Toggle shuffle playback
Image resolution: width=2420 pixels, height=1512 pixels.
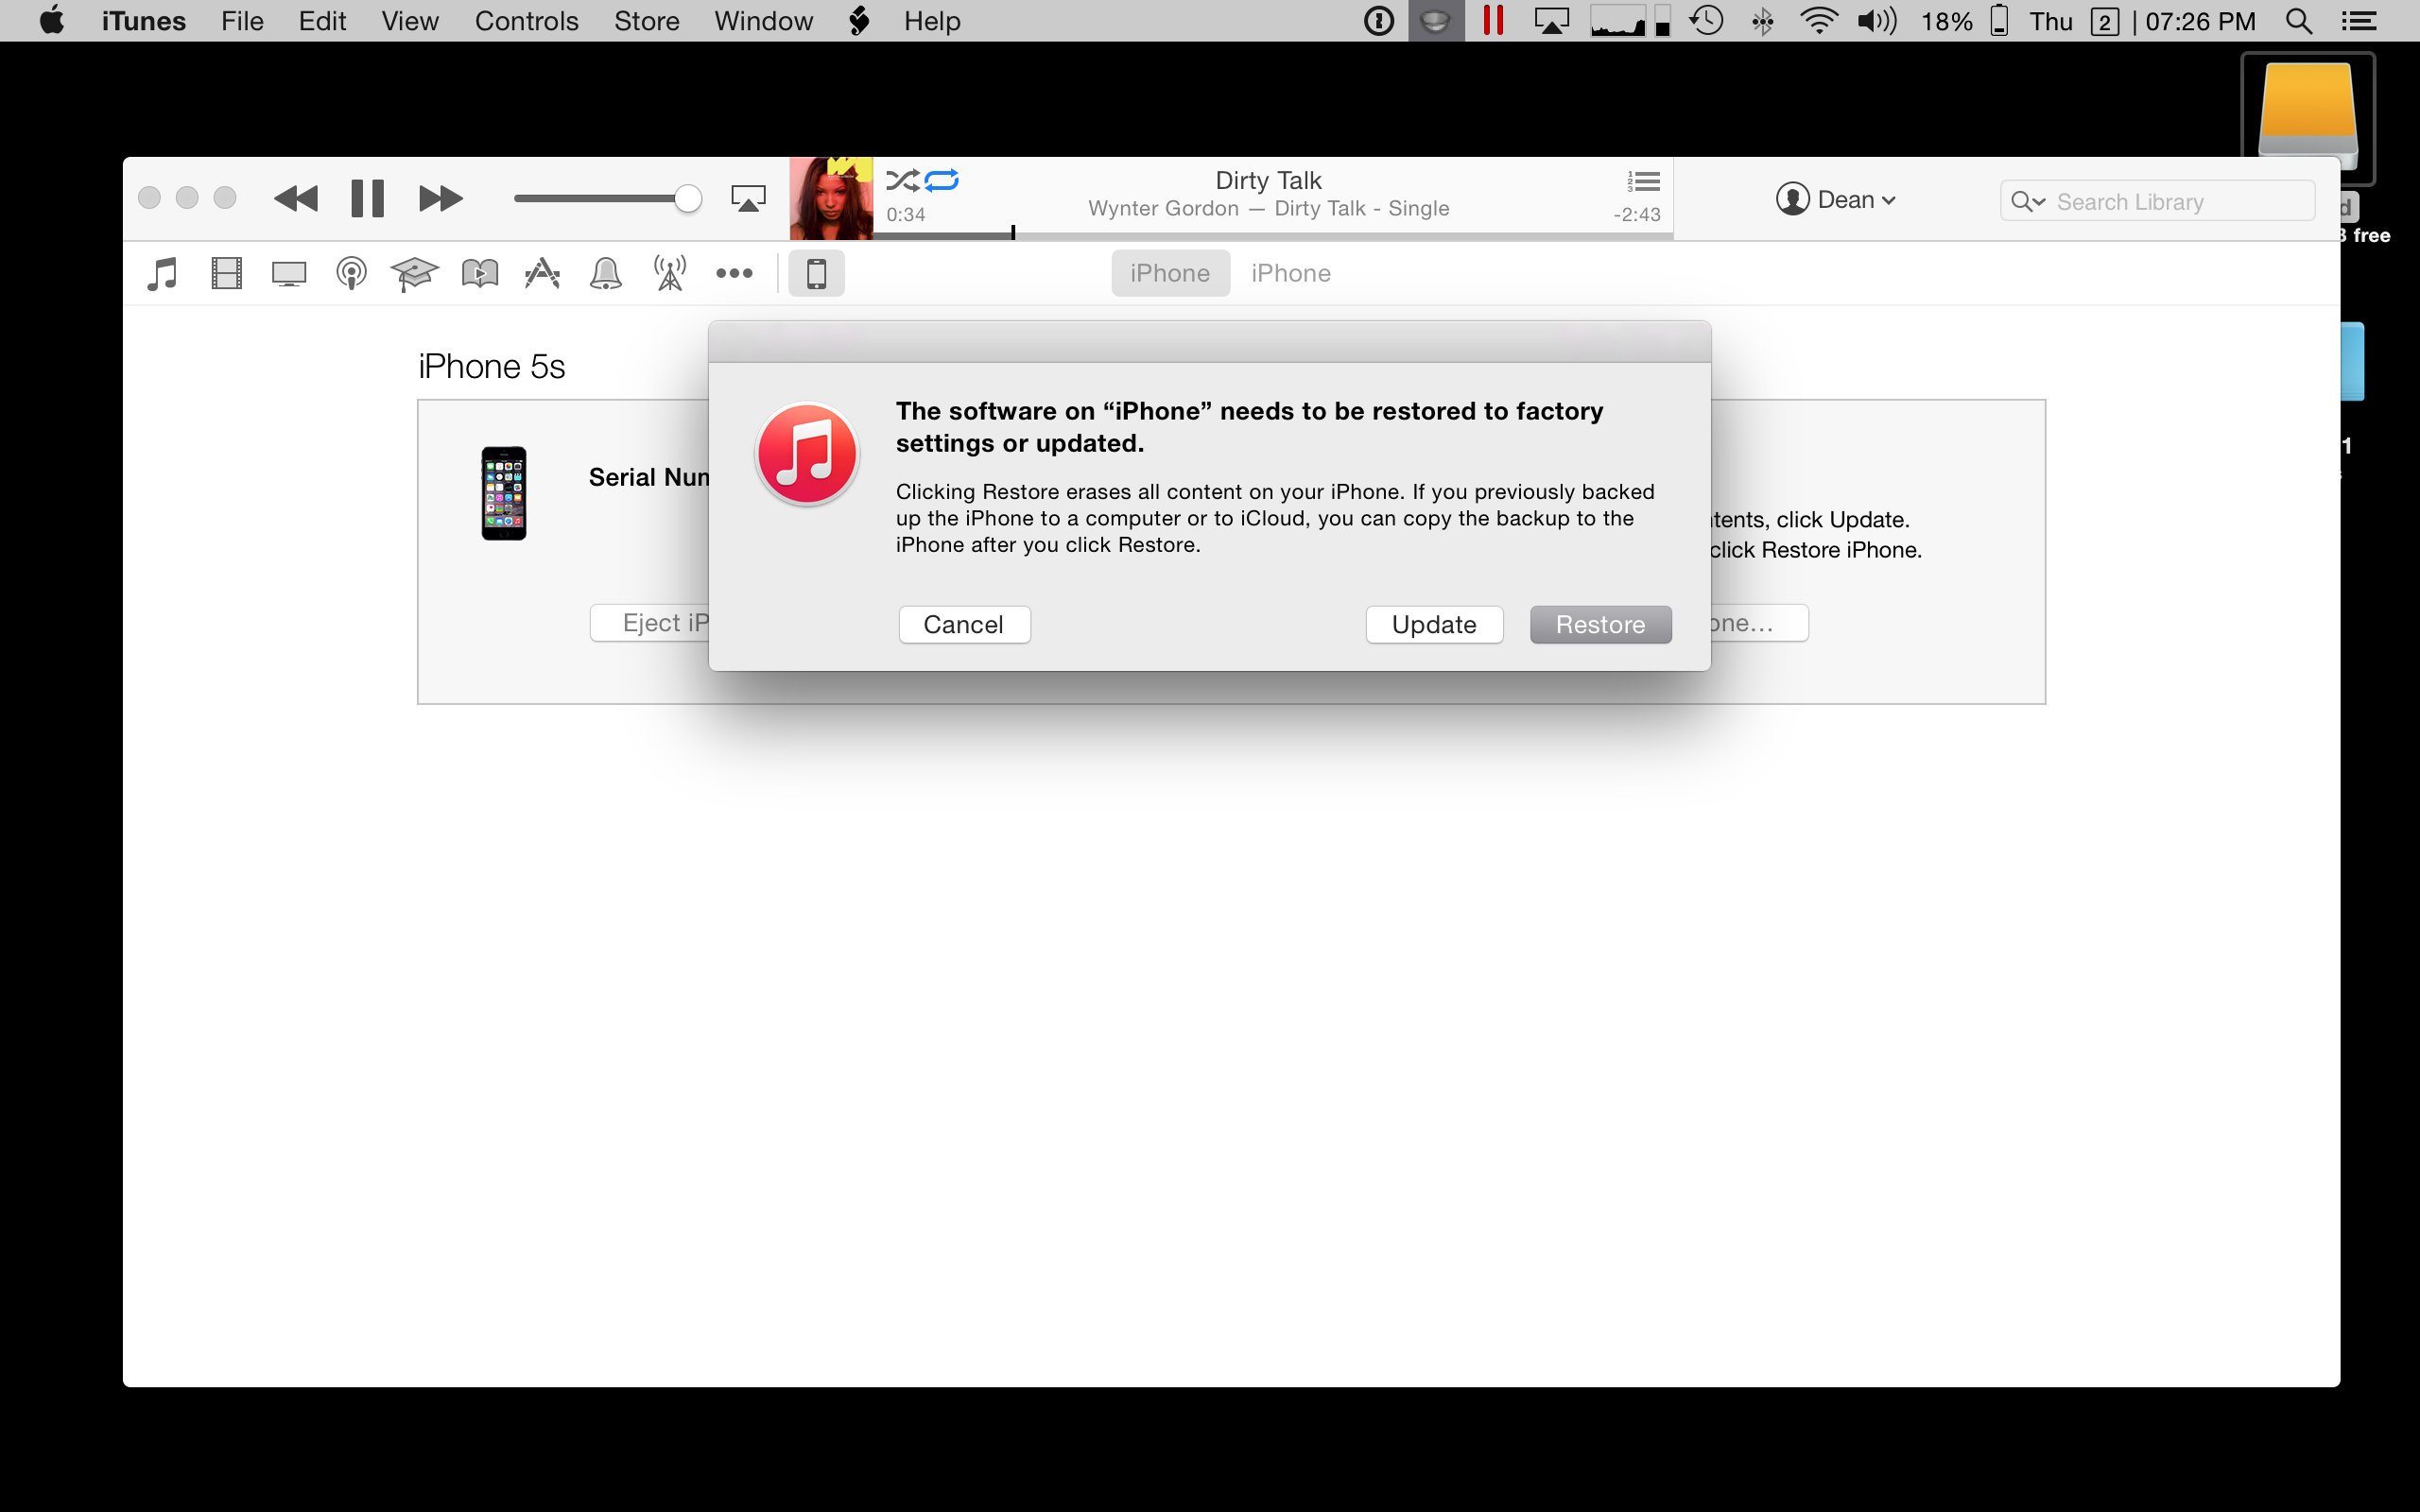pyautogui.click(x=902, y=181)
